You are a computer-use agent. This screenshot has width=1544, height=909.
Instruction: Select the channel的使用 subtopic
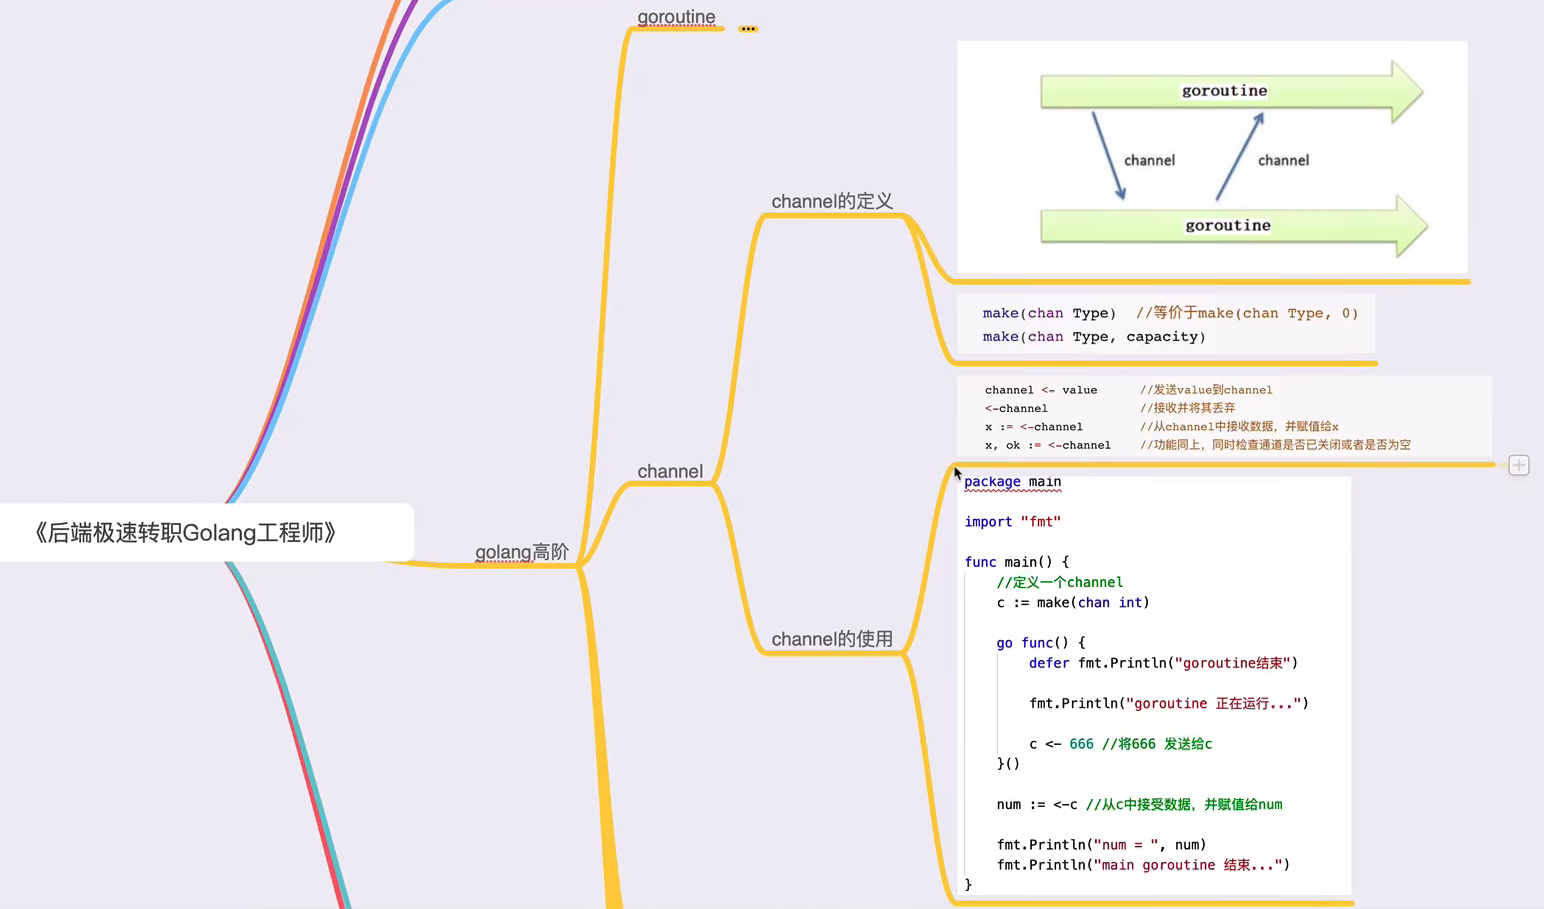coord(831,639)
